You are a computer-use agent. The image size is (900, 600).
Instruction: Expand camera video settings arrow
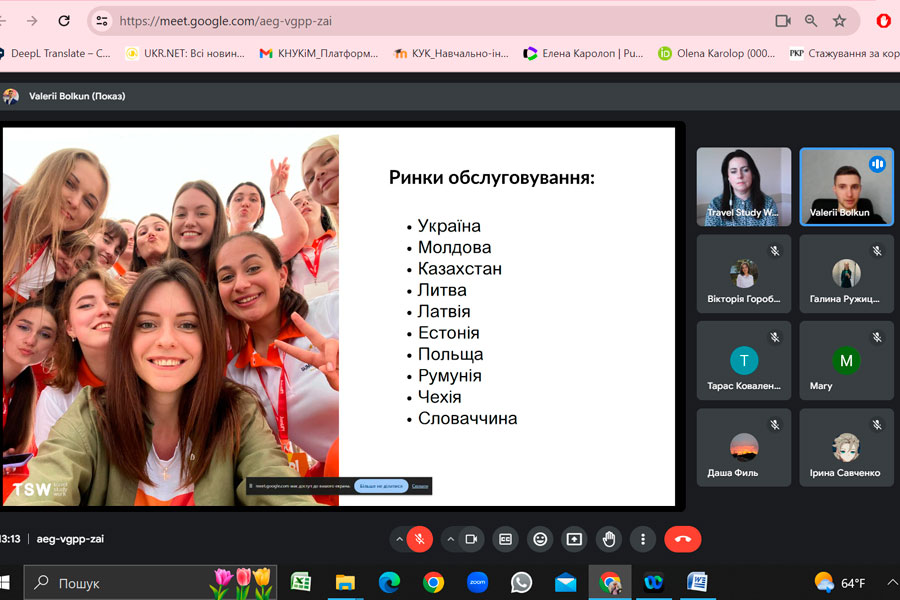pos(450,539)
